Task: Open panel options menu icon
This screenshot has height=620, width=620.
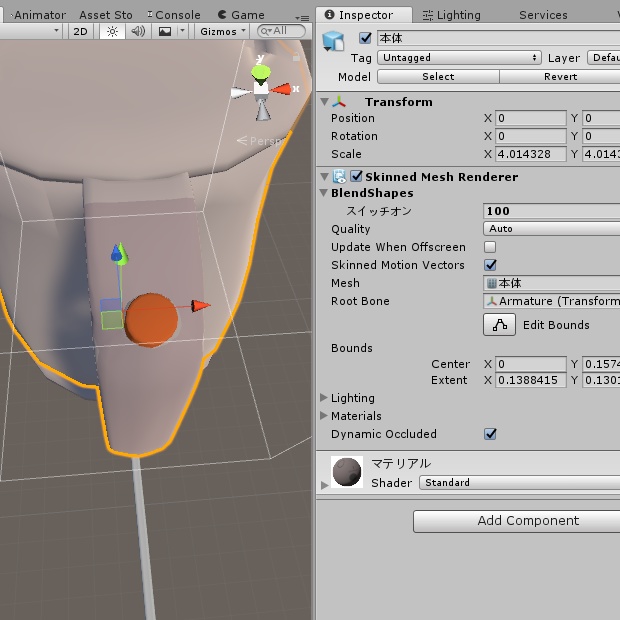Action: [302, 18]
